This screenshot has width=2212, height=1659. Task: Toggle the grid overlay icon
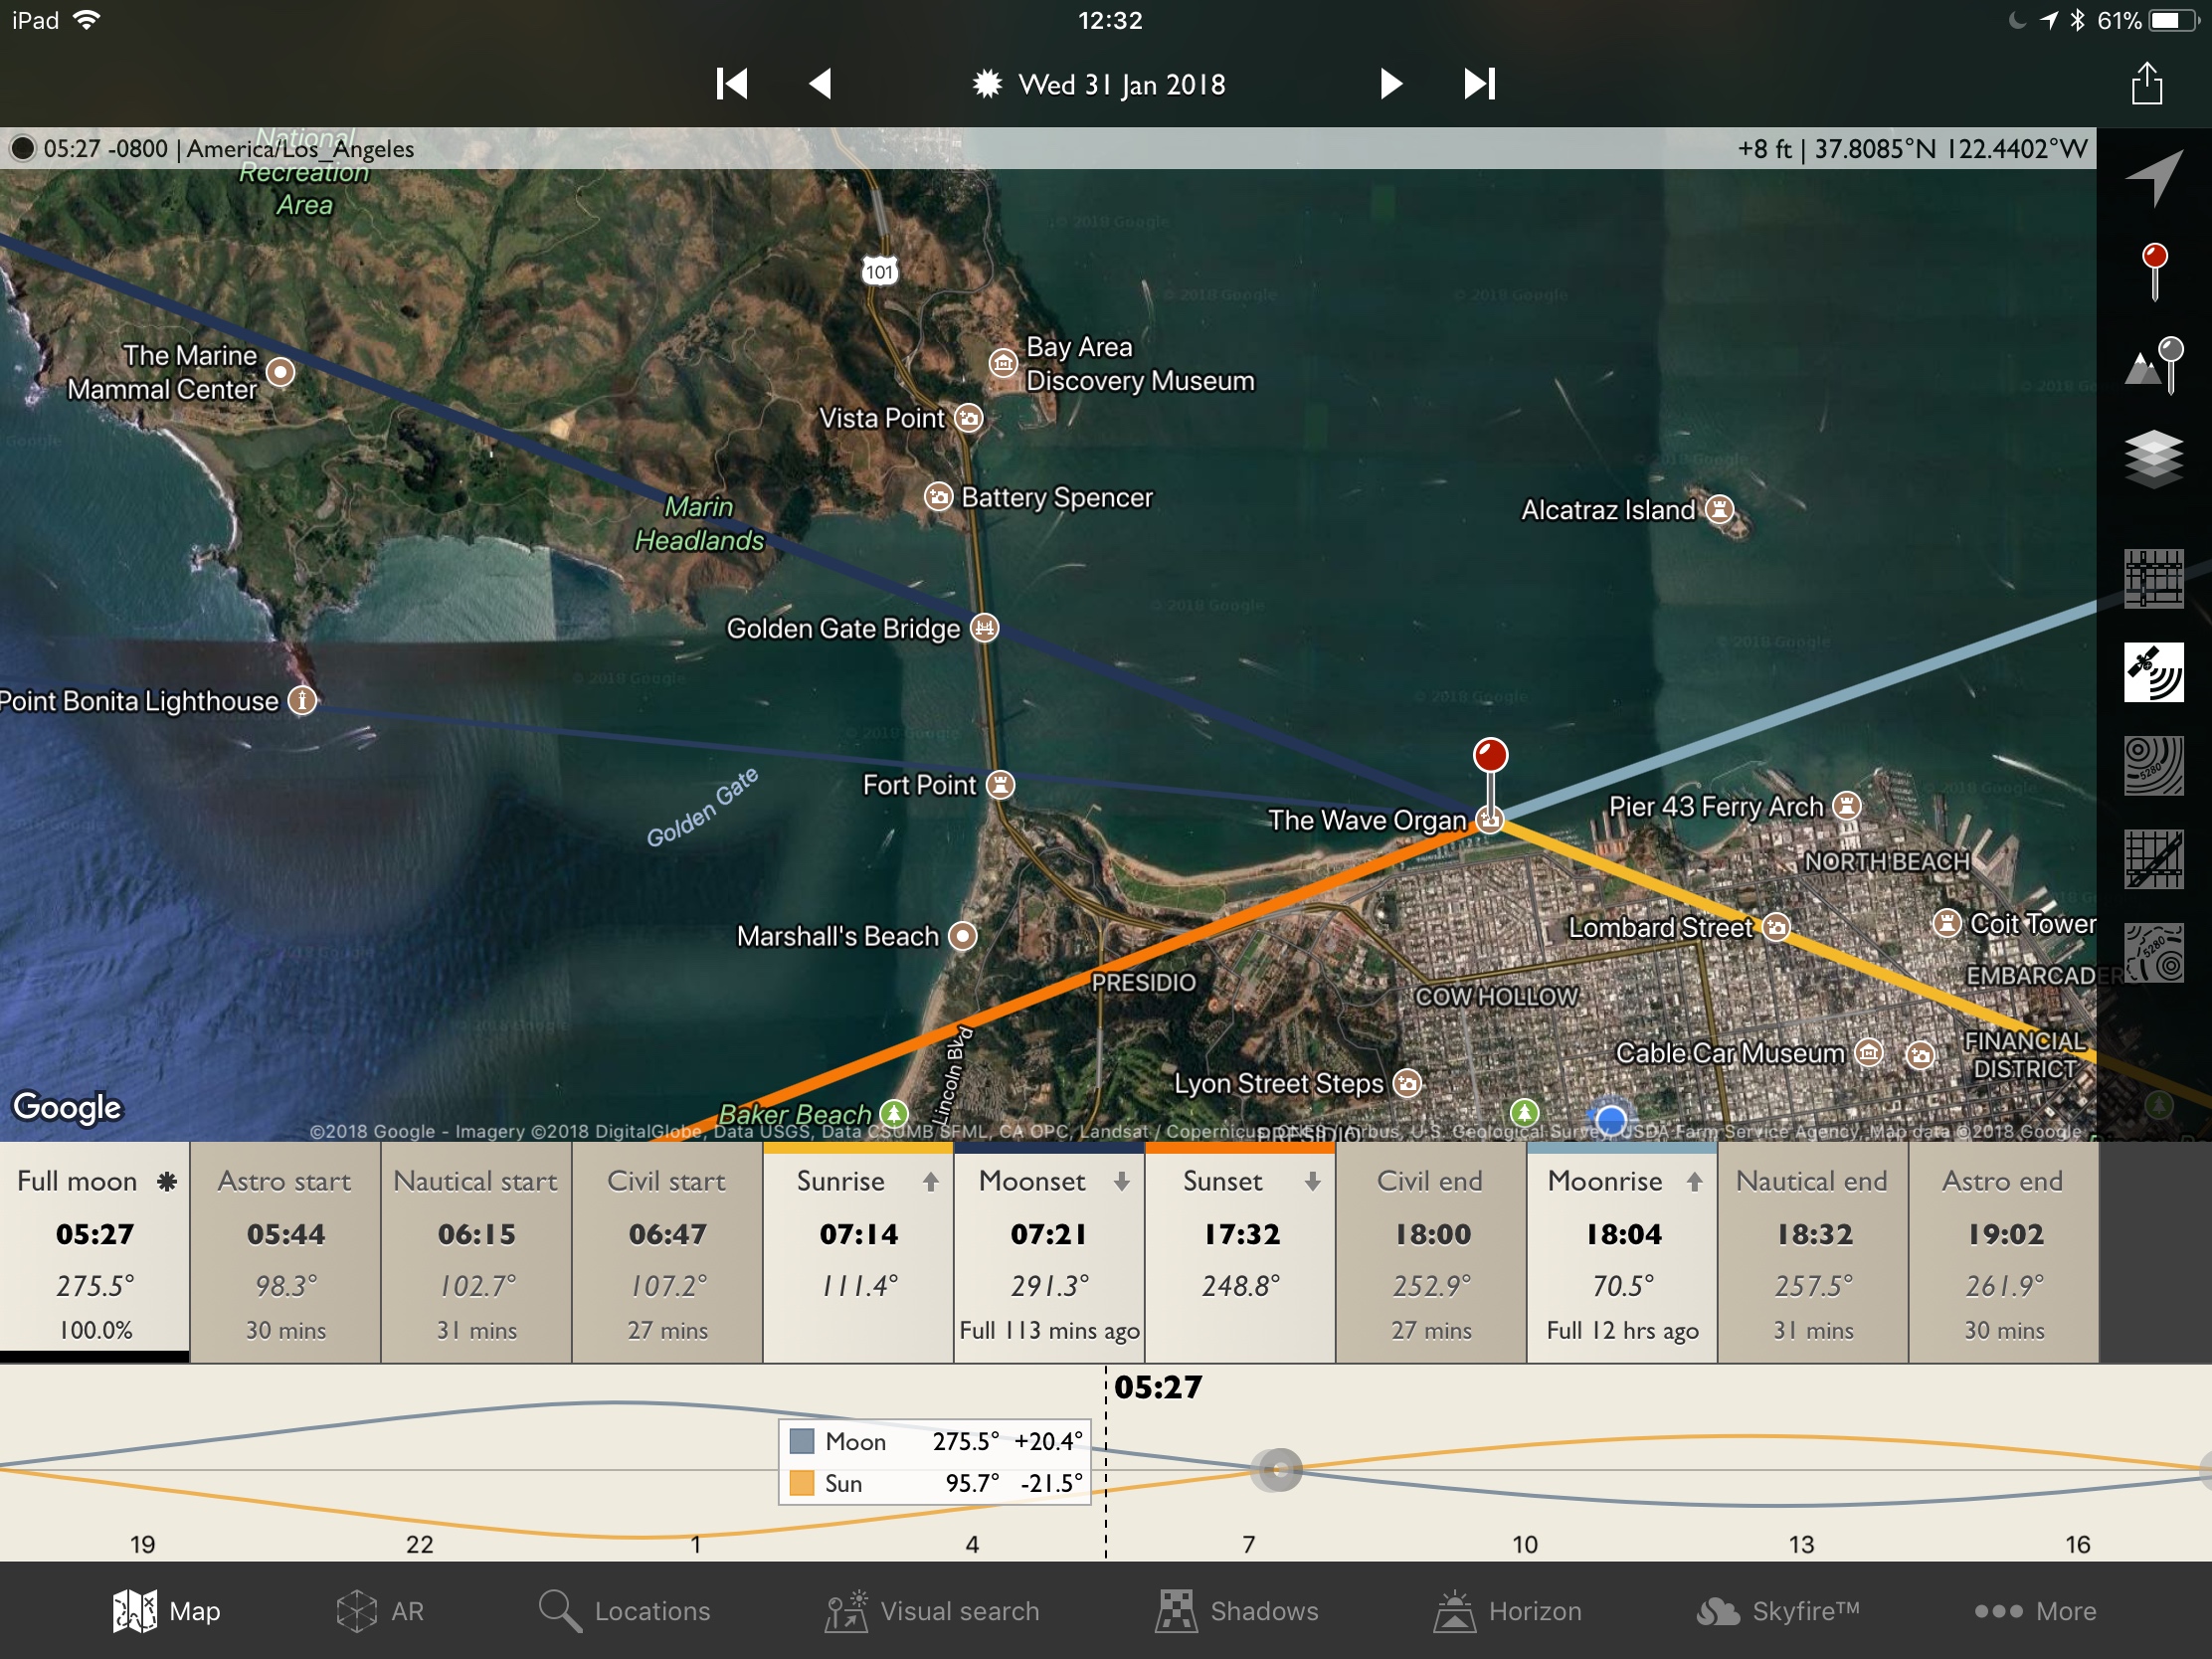(x=2154, y=578)
